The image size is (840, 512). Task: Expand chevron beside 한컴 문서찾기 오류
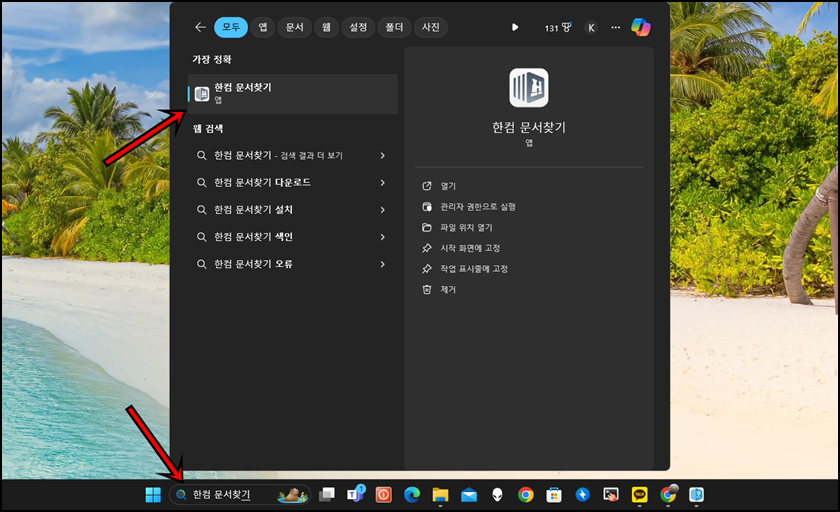click(x=382, y=264)
